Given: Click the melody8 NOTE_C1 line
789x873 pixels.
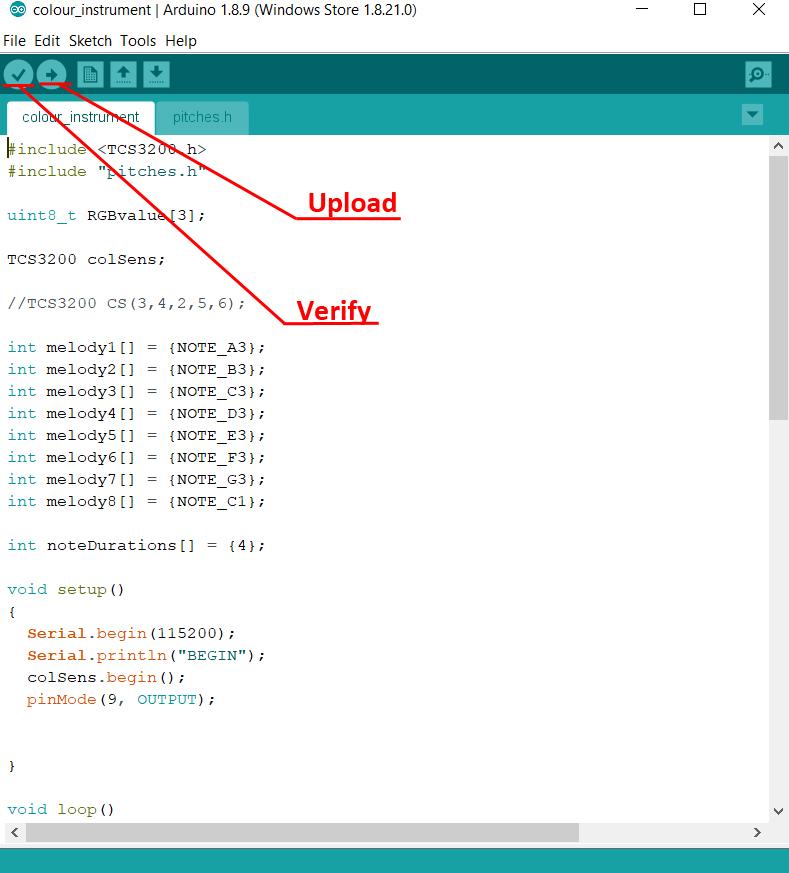Looking at the screenshot, I should pos(136,502).
